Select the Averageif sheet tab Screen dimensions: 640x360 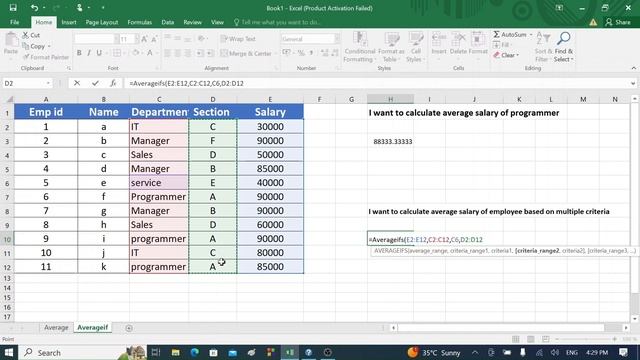click(93, 327)
